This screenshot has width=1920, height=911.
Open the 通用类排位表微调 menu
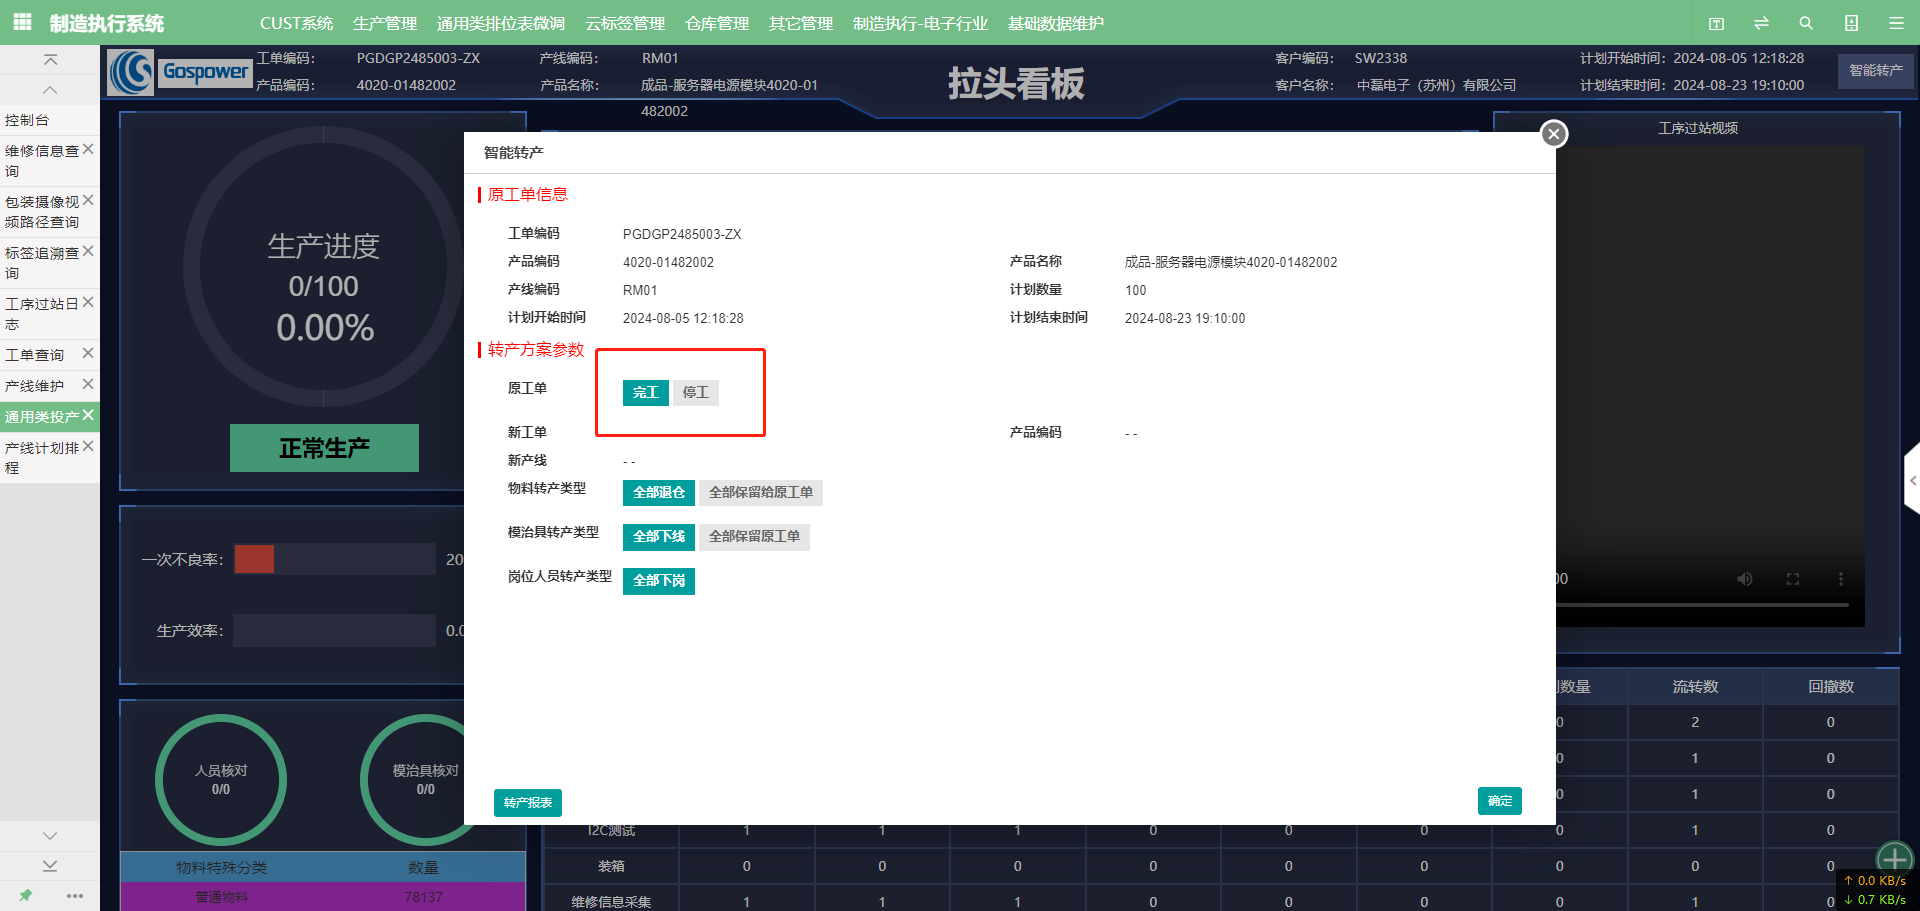pyautogui.click(x=501, y=23)
